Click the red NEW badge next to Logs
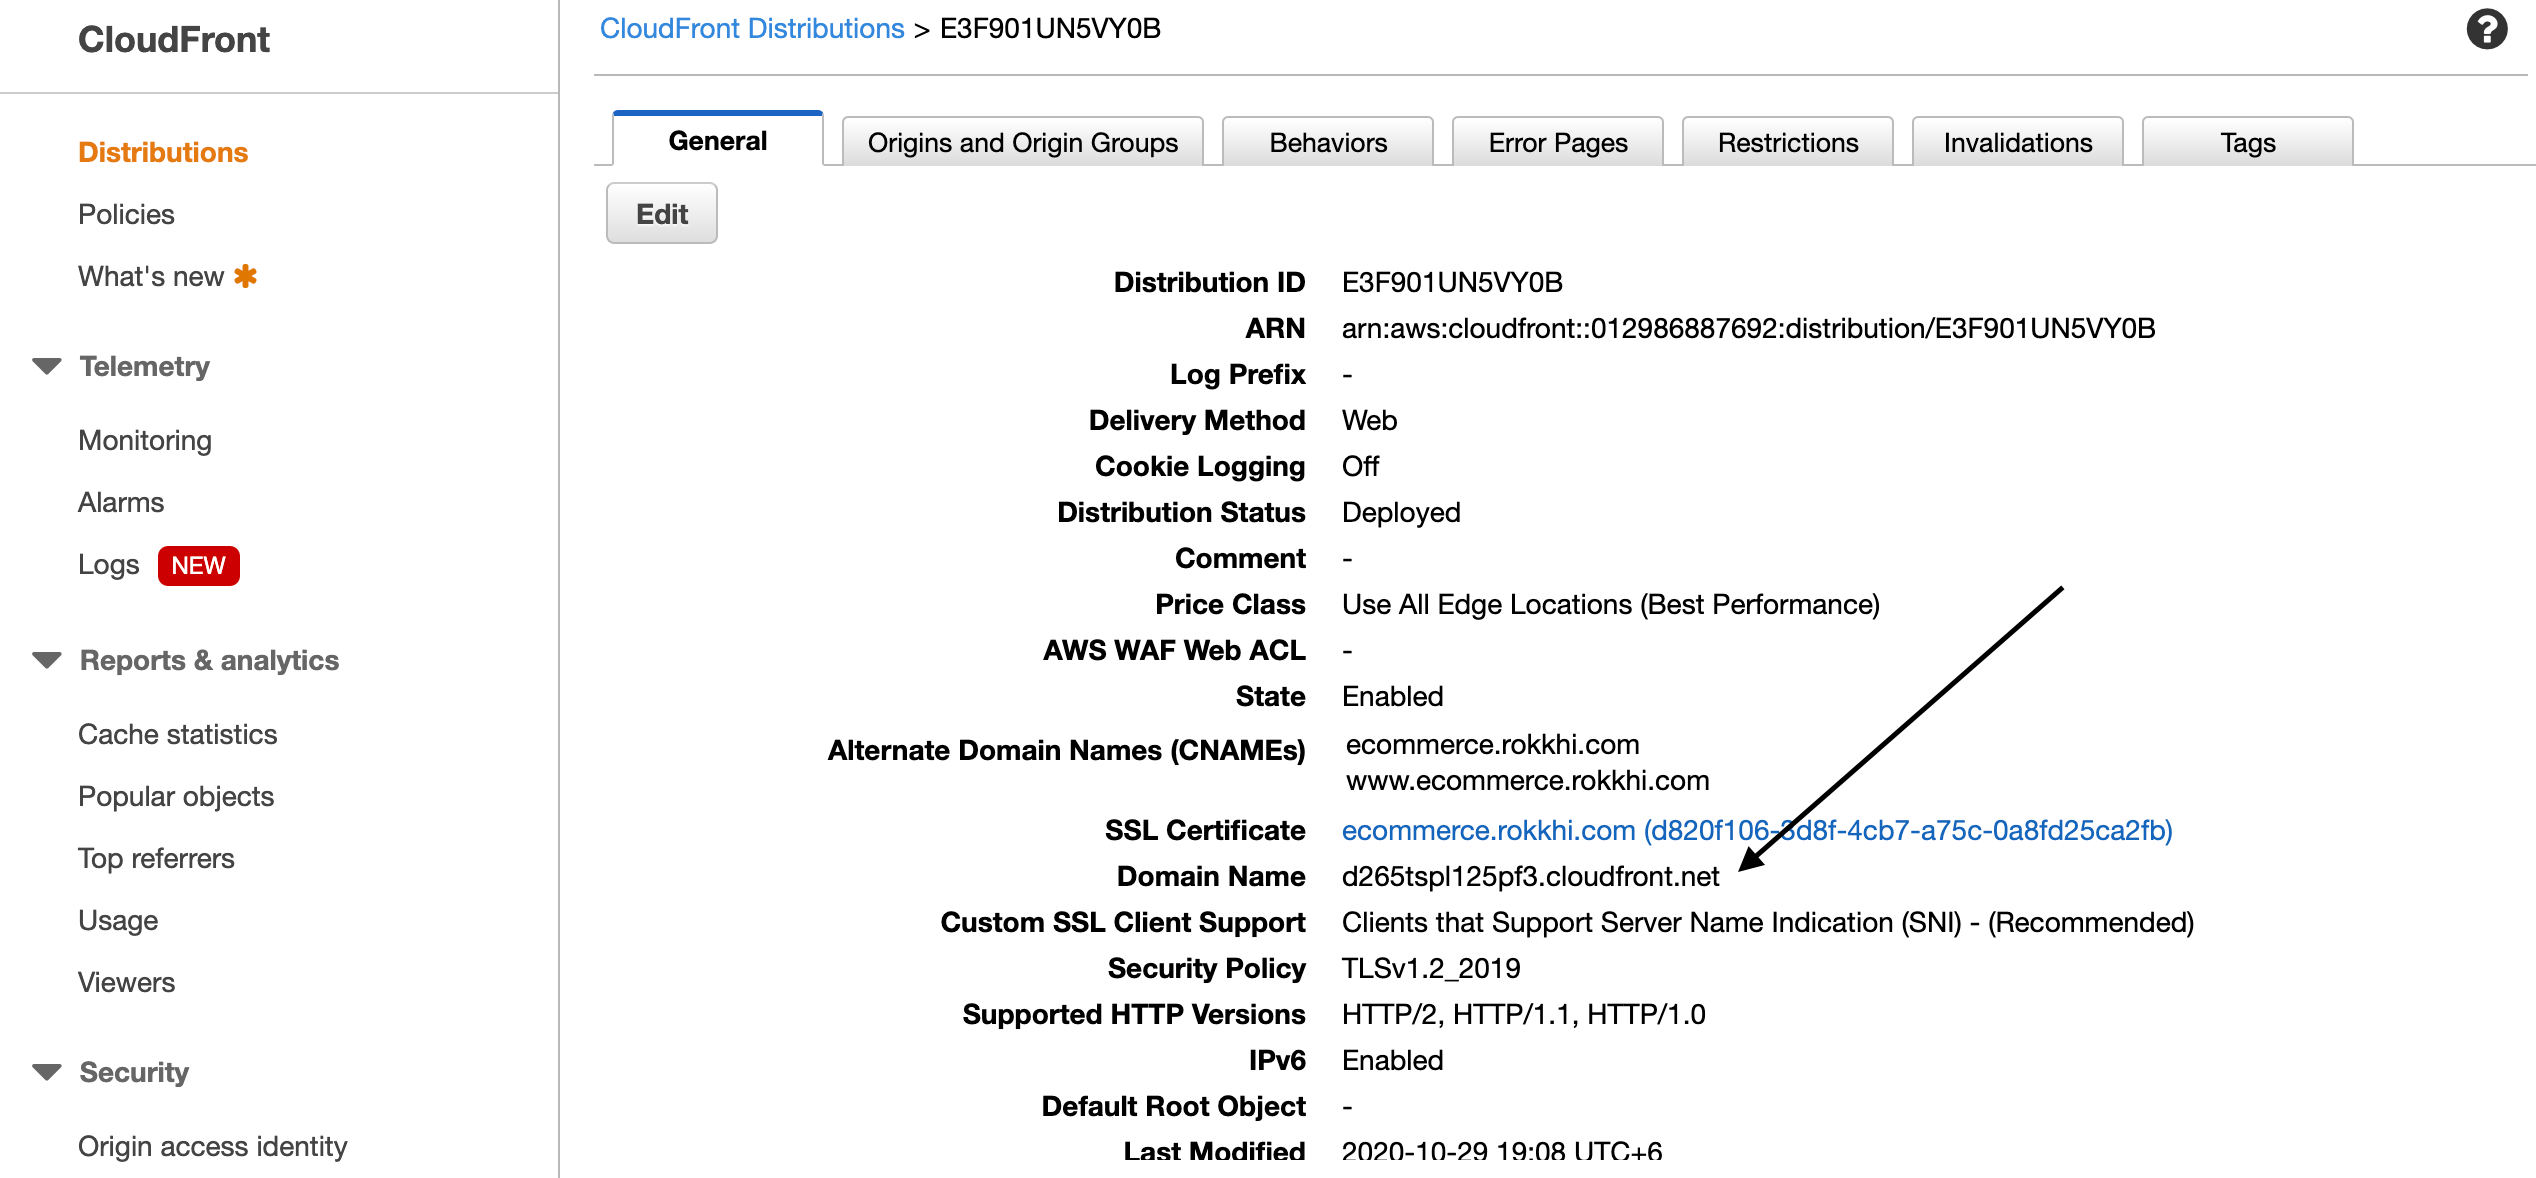The width and height of the screenshot is (2536, 1178). (198, 565)
